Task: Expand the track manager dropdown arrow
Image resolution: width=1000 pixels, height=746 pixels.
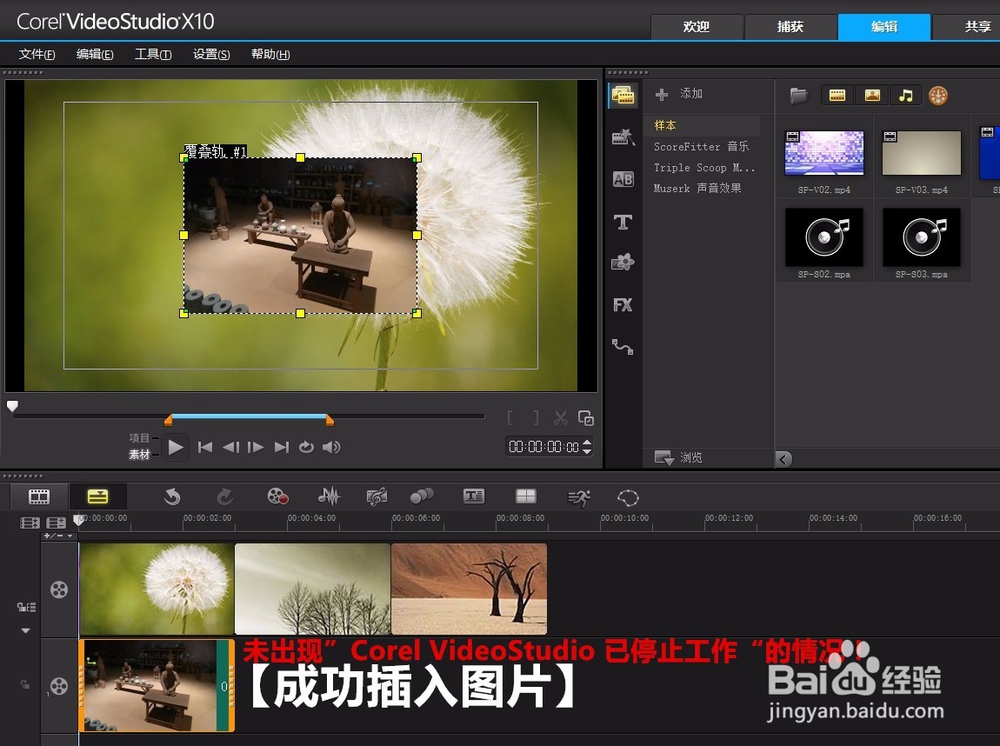Action: 26,631
